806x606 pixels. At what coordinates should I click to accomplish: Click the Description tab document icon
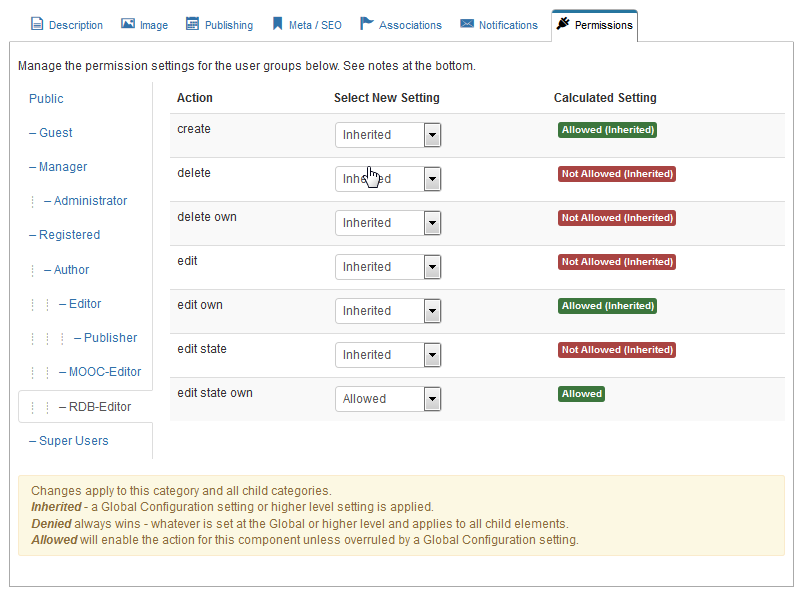pos(37,24)
